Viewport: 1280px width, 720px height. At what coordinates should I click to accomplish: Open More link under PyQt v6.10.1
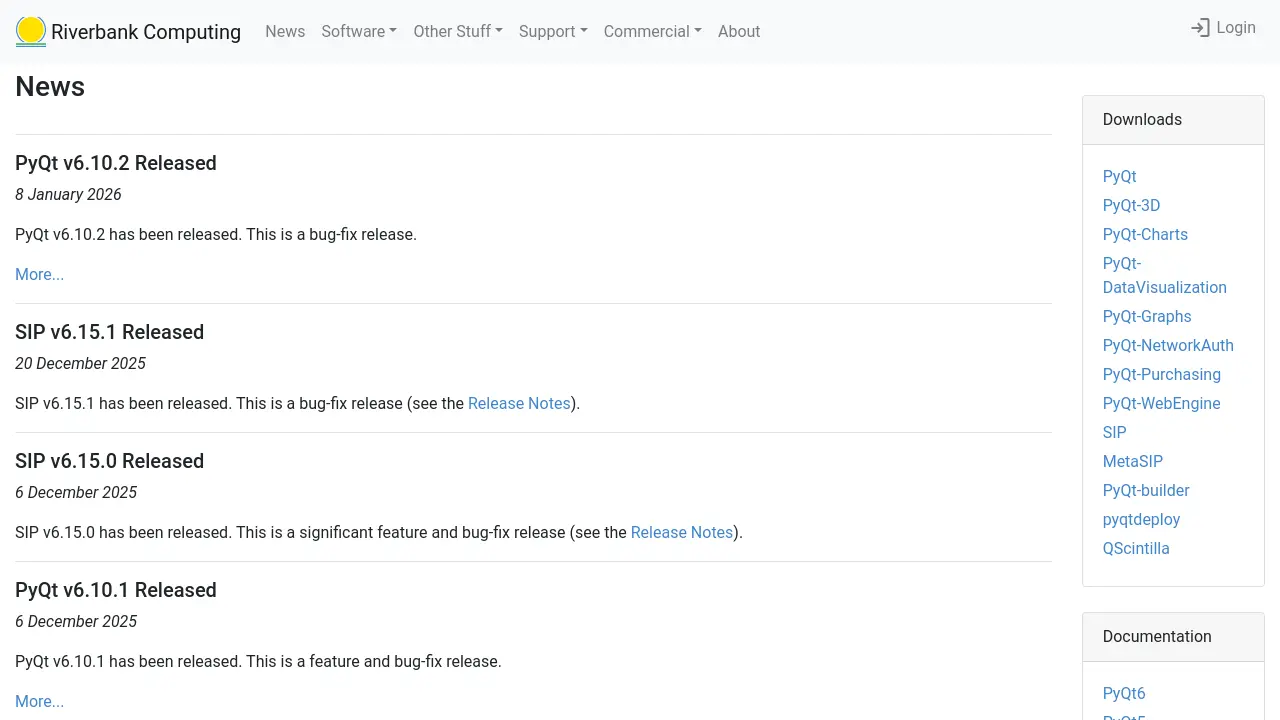40,701
